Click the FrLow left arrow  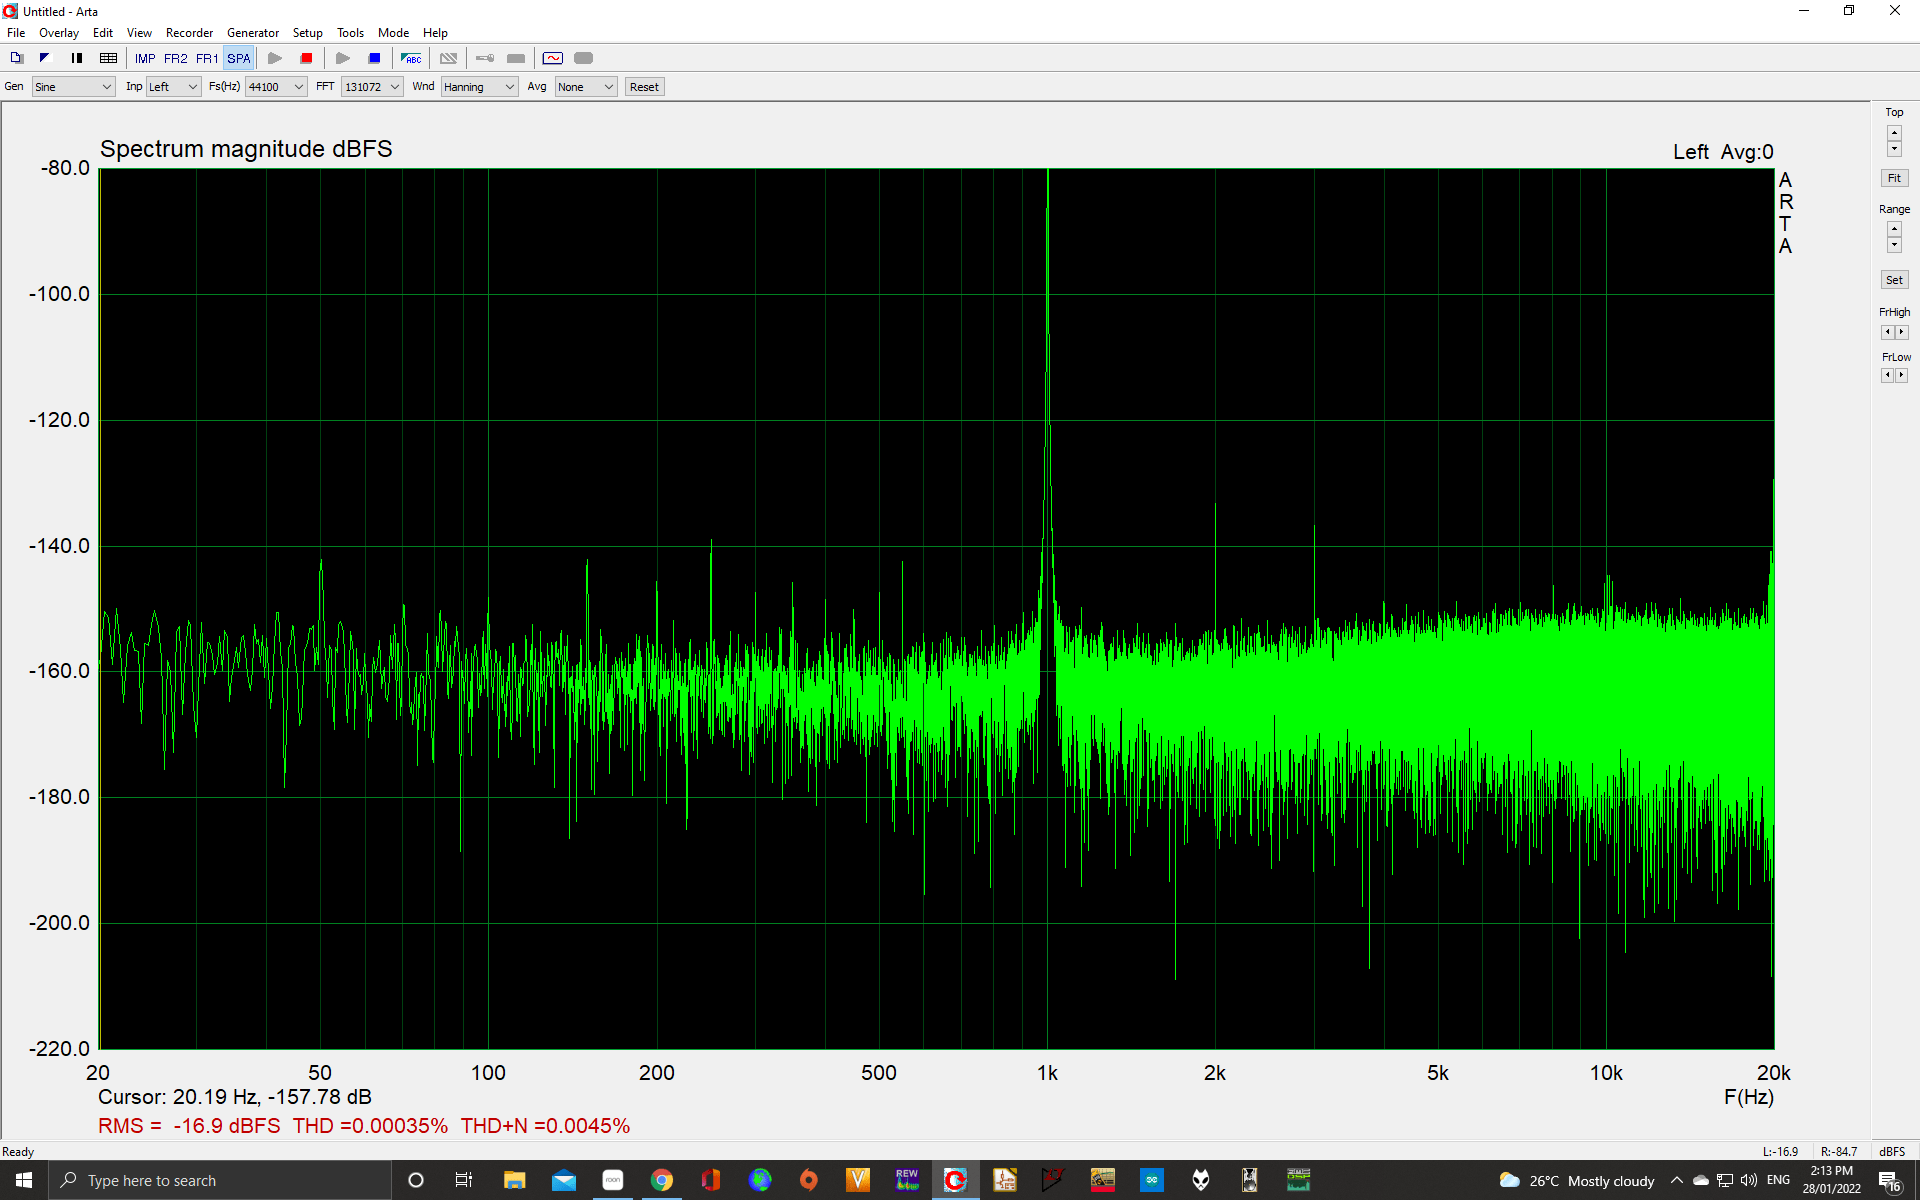[x=1887, y=375]
